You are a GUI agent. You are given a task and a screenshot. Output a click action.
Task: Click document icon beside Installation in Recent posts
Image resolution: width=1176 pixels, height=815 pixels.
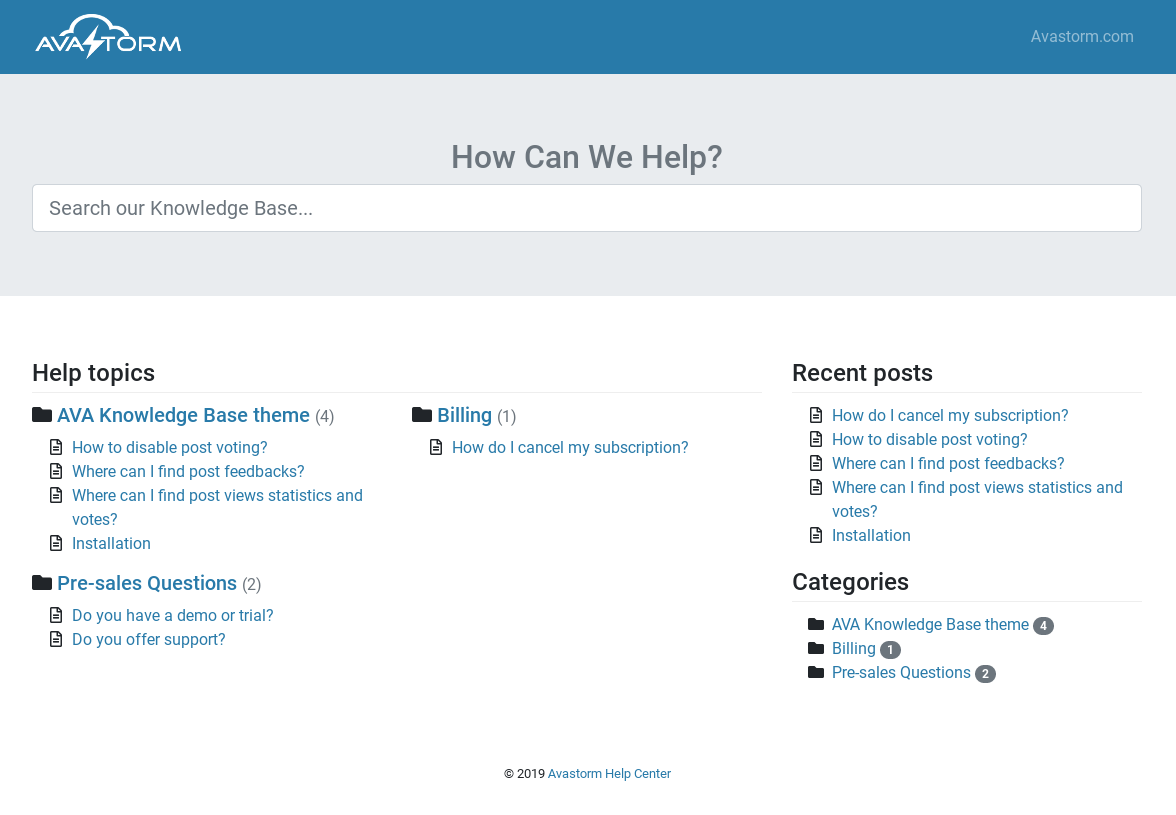tap(816, 535)
